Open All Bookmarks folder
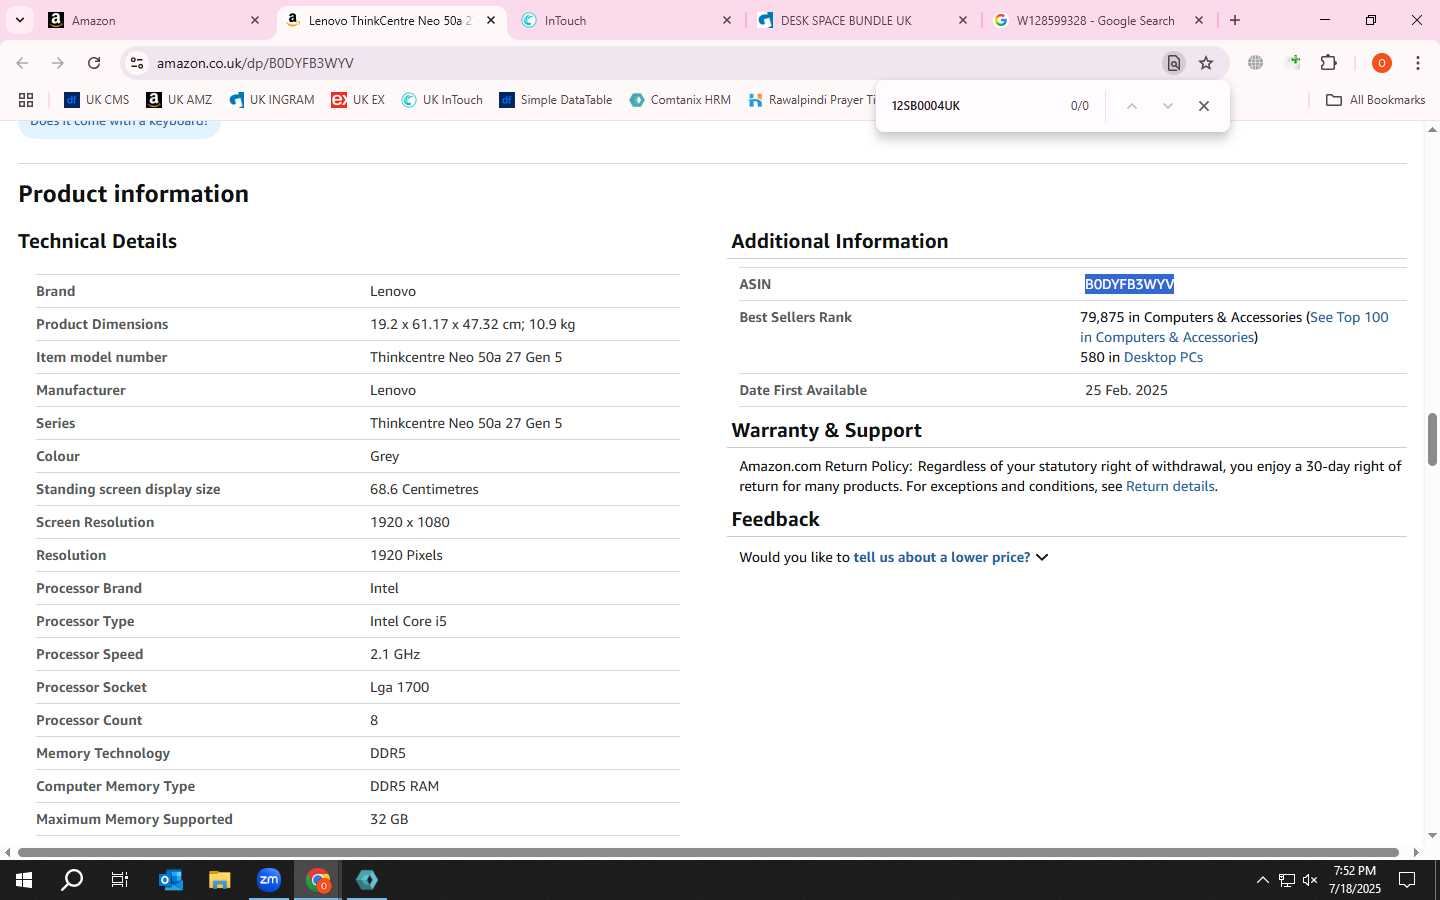The width and height of the screenshot is (1440, 900). (1375, 100)
